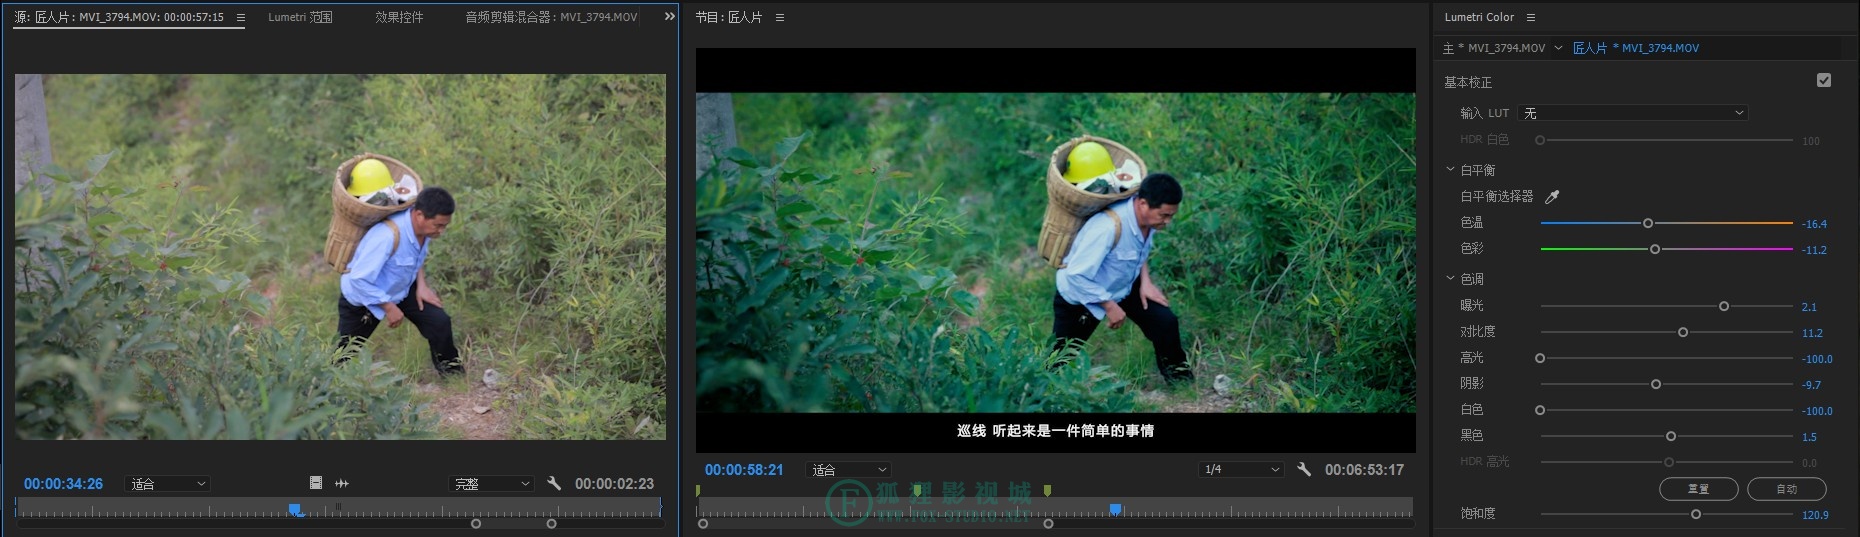Adjust the 高光 highlights slider handle
Screen dimensions: 1860x537
pyautogui.click(x=1540, y=358)
